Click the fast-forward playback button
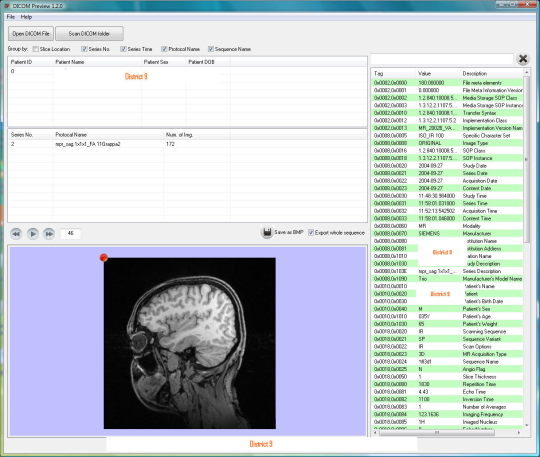Viewport: 540px width, 457px height. point(49,234)
